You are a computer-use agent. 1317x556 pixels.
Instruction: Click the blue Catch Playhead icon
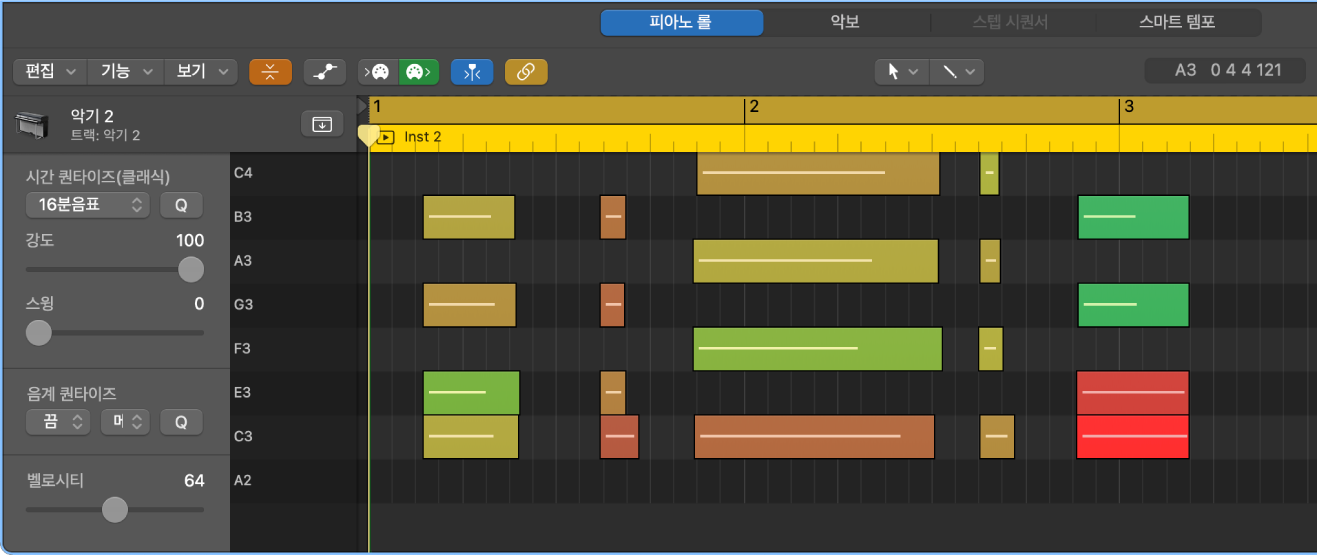[x=472, y=72]
